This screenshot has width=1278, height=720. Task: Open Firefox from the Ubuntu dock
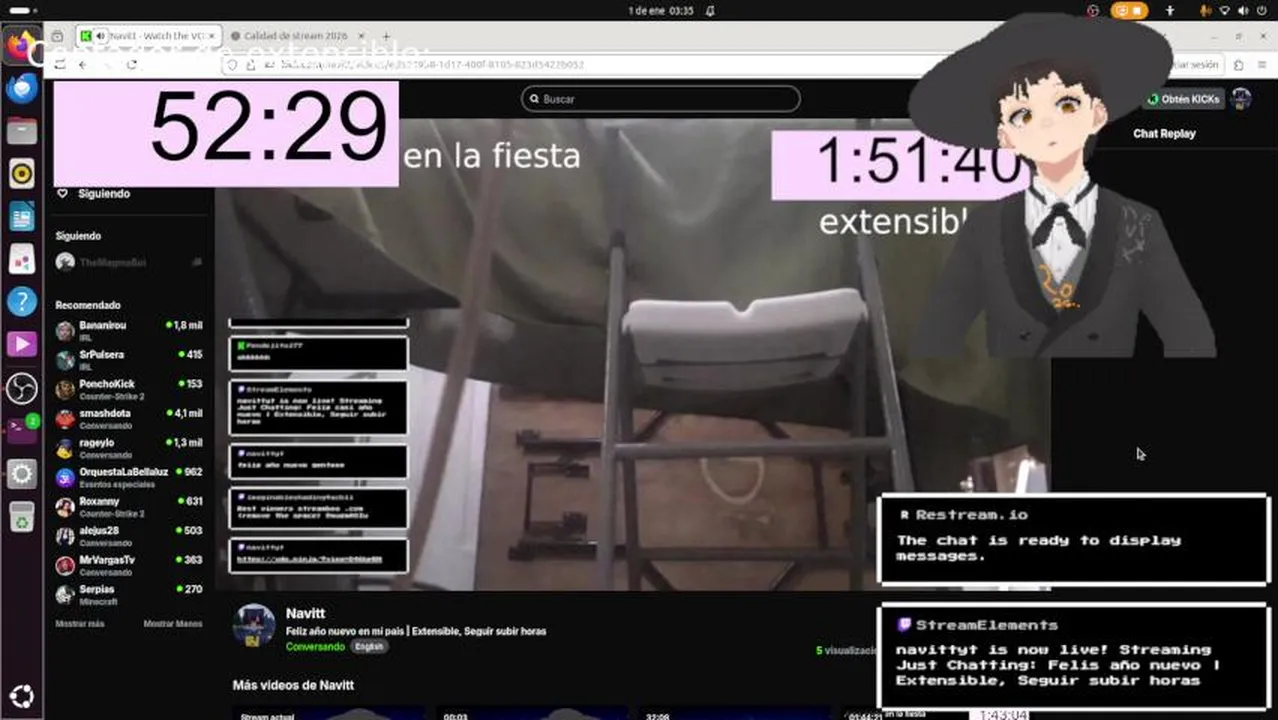point(21,45)
